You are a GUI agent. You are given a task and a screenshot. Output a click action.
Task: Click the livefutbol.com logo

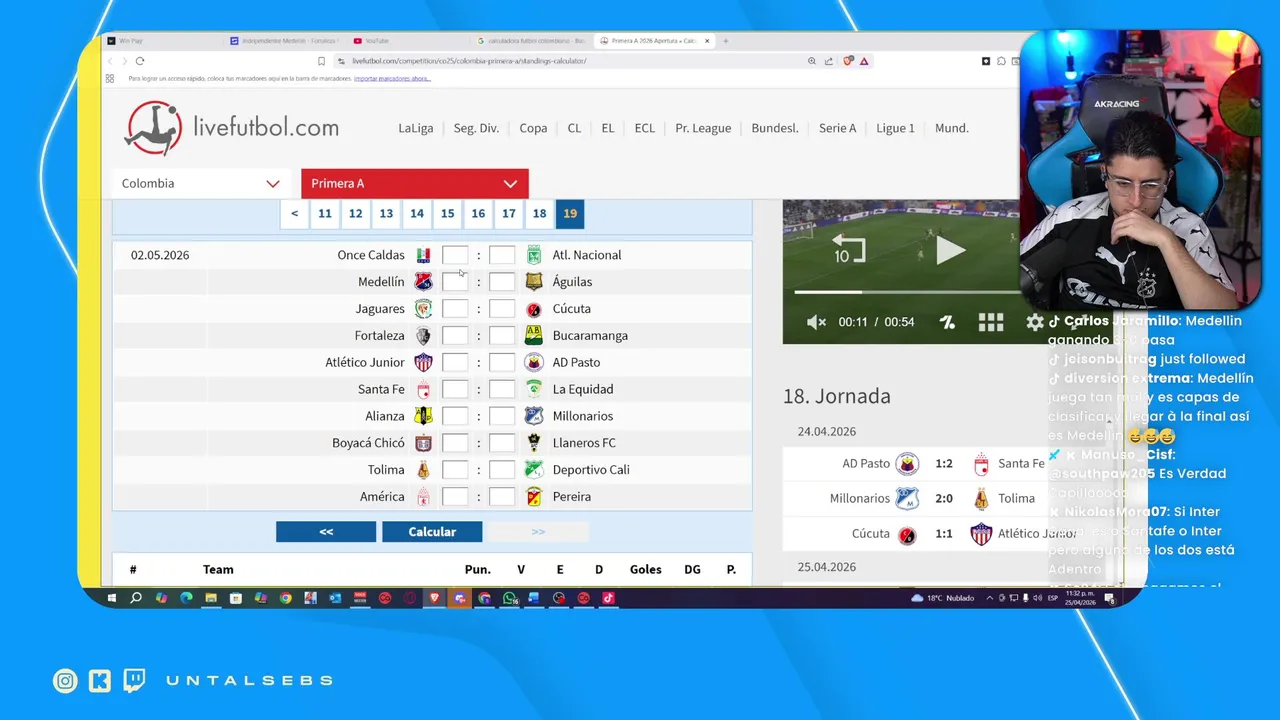point(232,128)
